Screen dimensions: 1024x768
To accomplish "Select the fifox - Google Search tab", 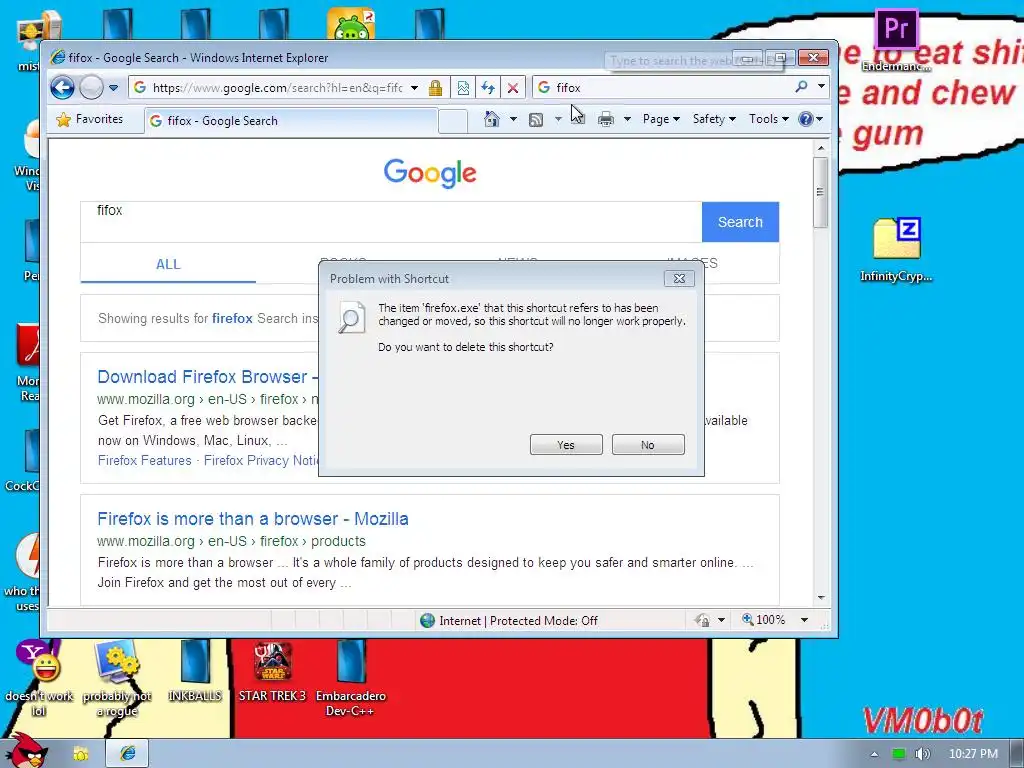I will click(x=291, y=121).
